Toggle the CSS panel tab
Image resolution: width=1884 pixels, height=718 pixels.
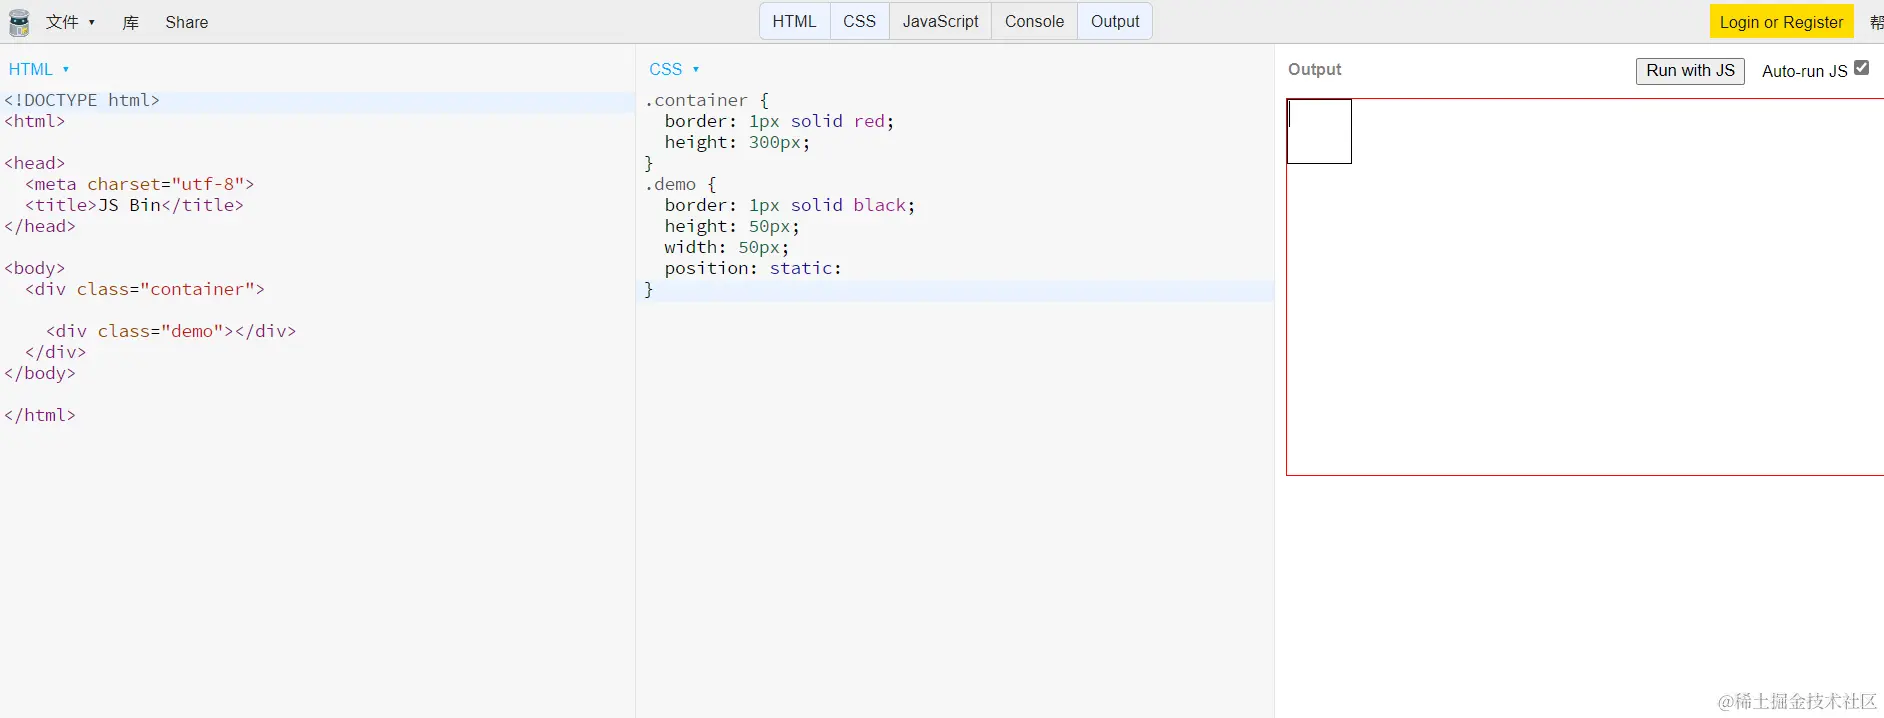pos(859,21)
